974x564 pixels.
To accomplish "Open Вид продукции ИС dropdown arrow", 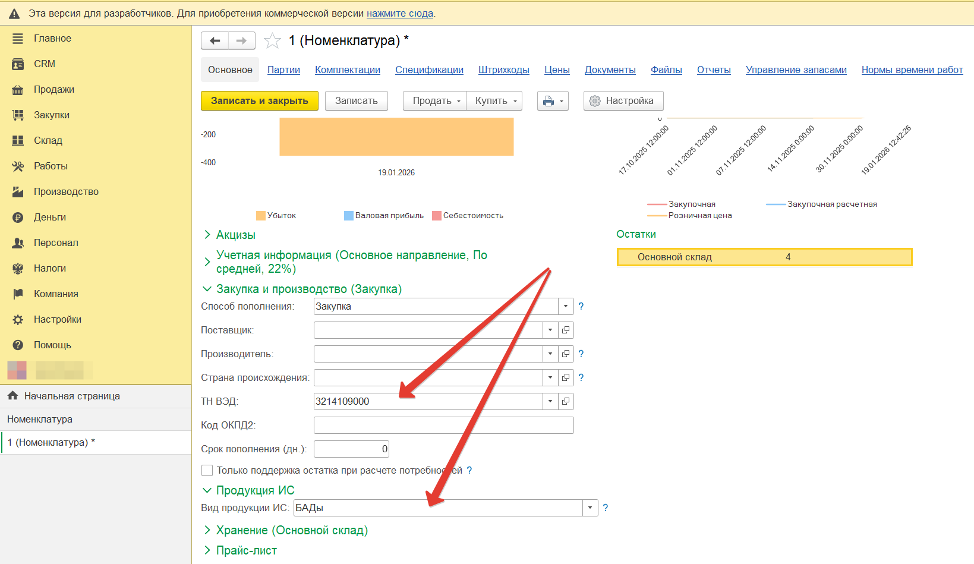I will tap(590, 508).
